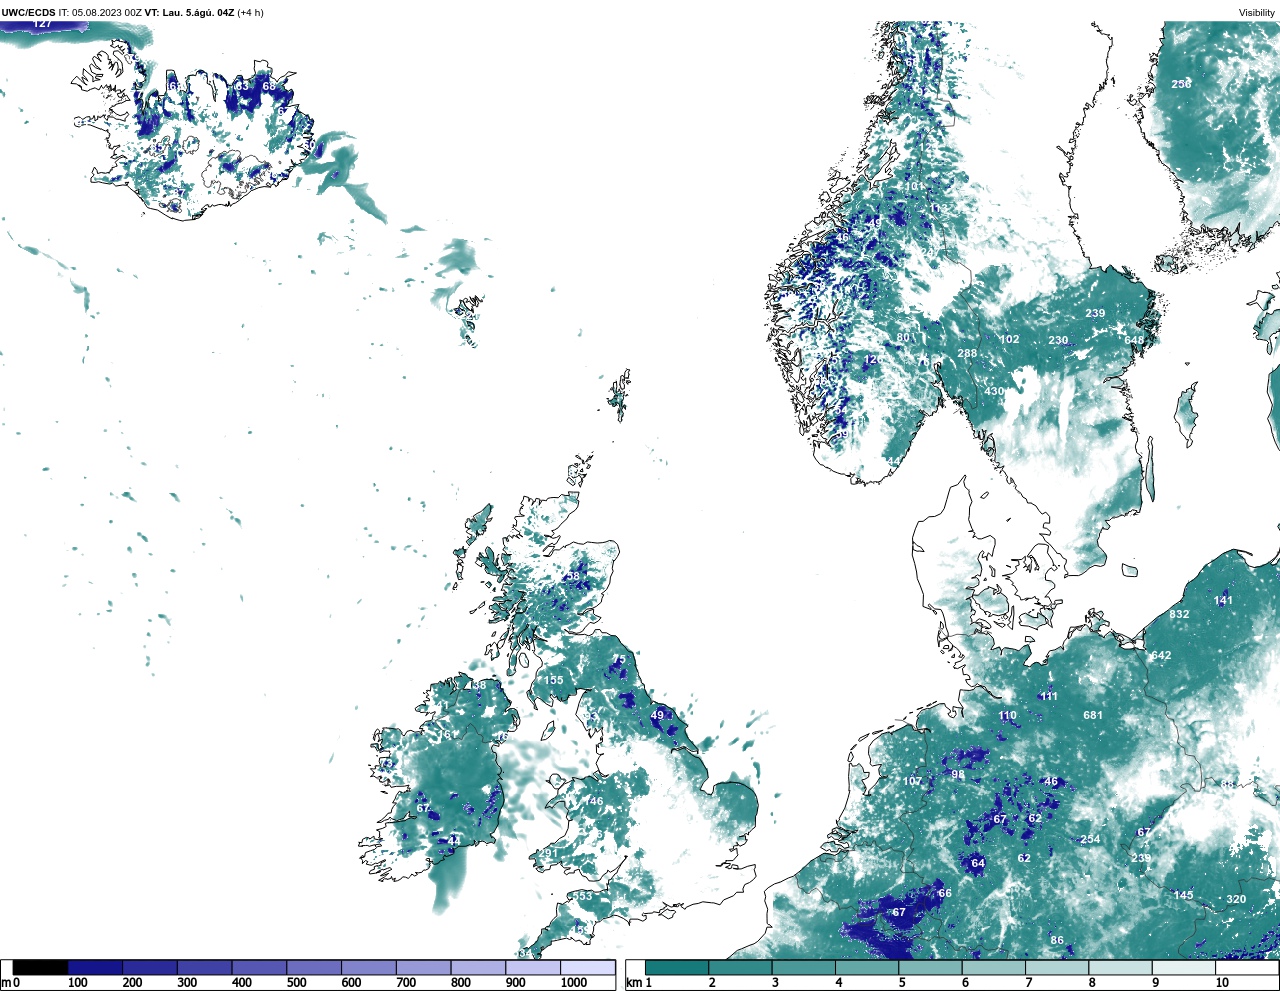The height and width of the screenshot is (991, 1280).
Task: Click the 'Visibility' title text
Action: [x=1257, y=13]
